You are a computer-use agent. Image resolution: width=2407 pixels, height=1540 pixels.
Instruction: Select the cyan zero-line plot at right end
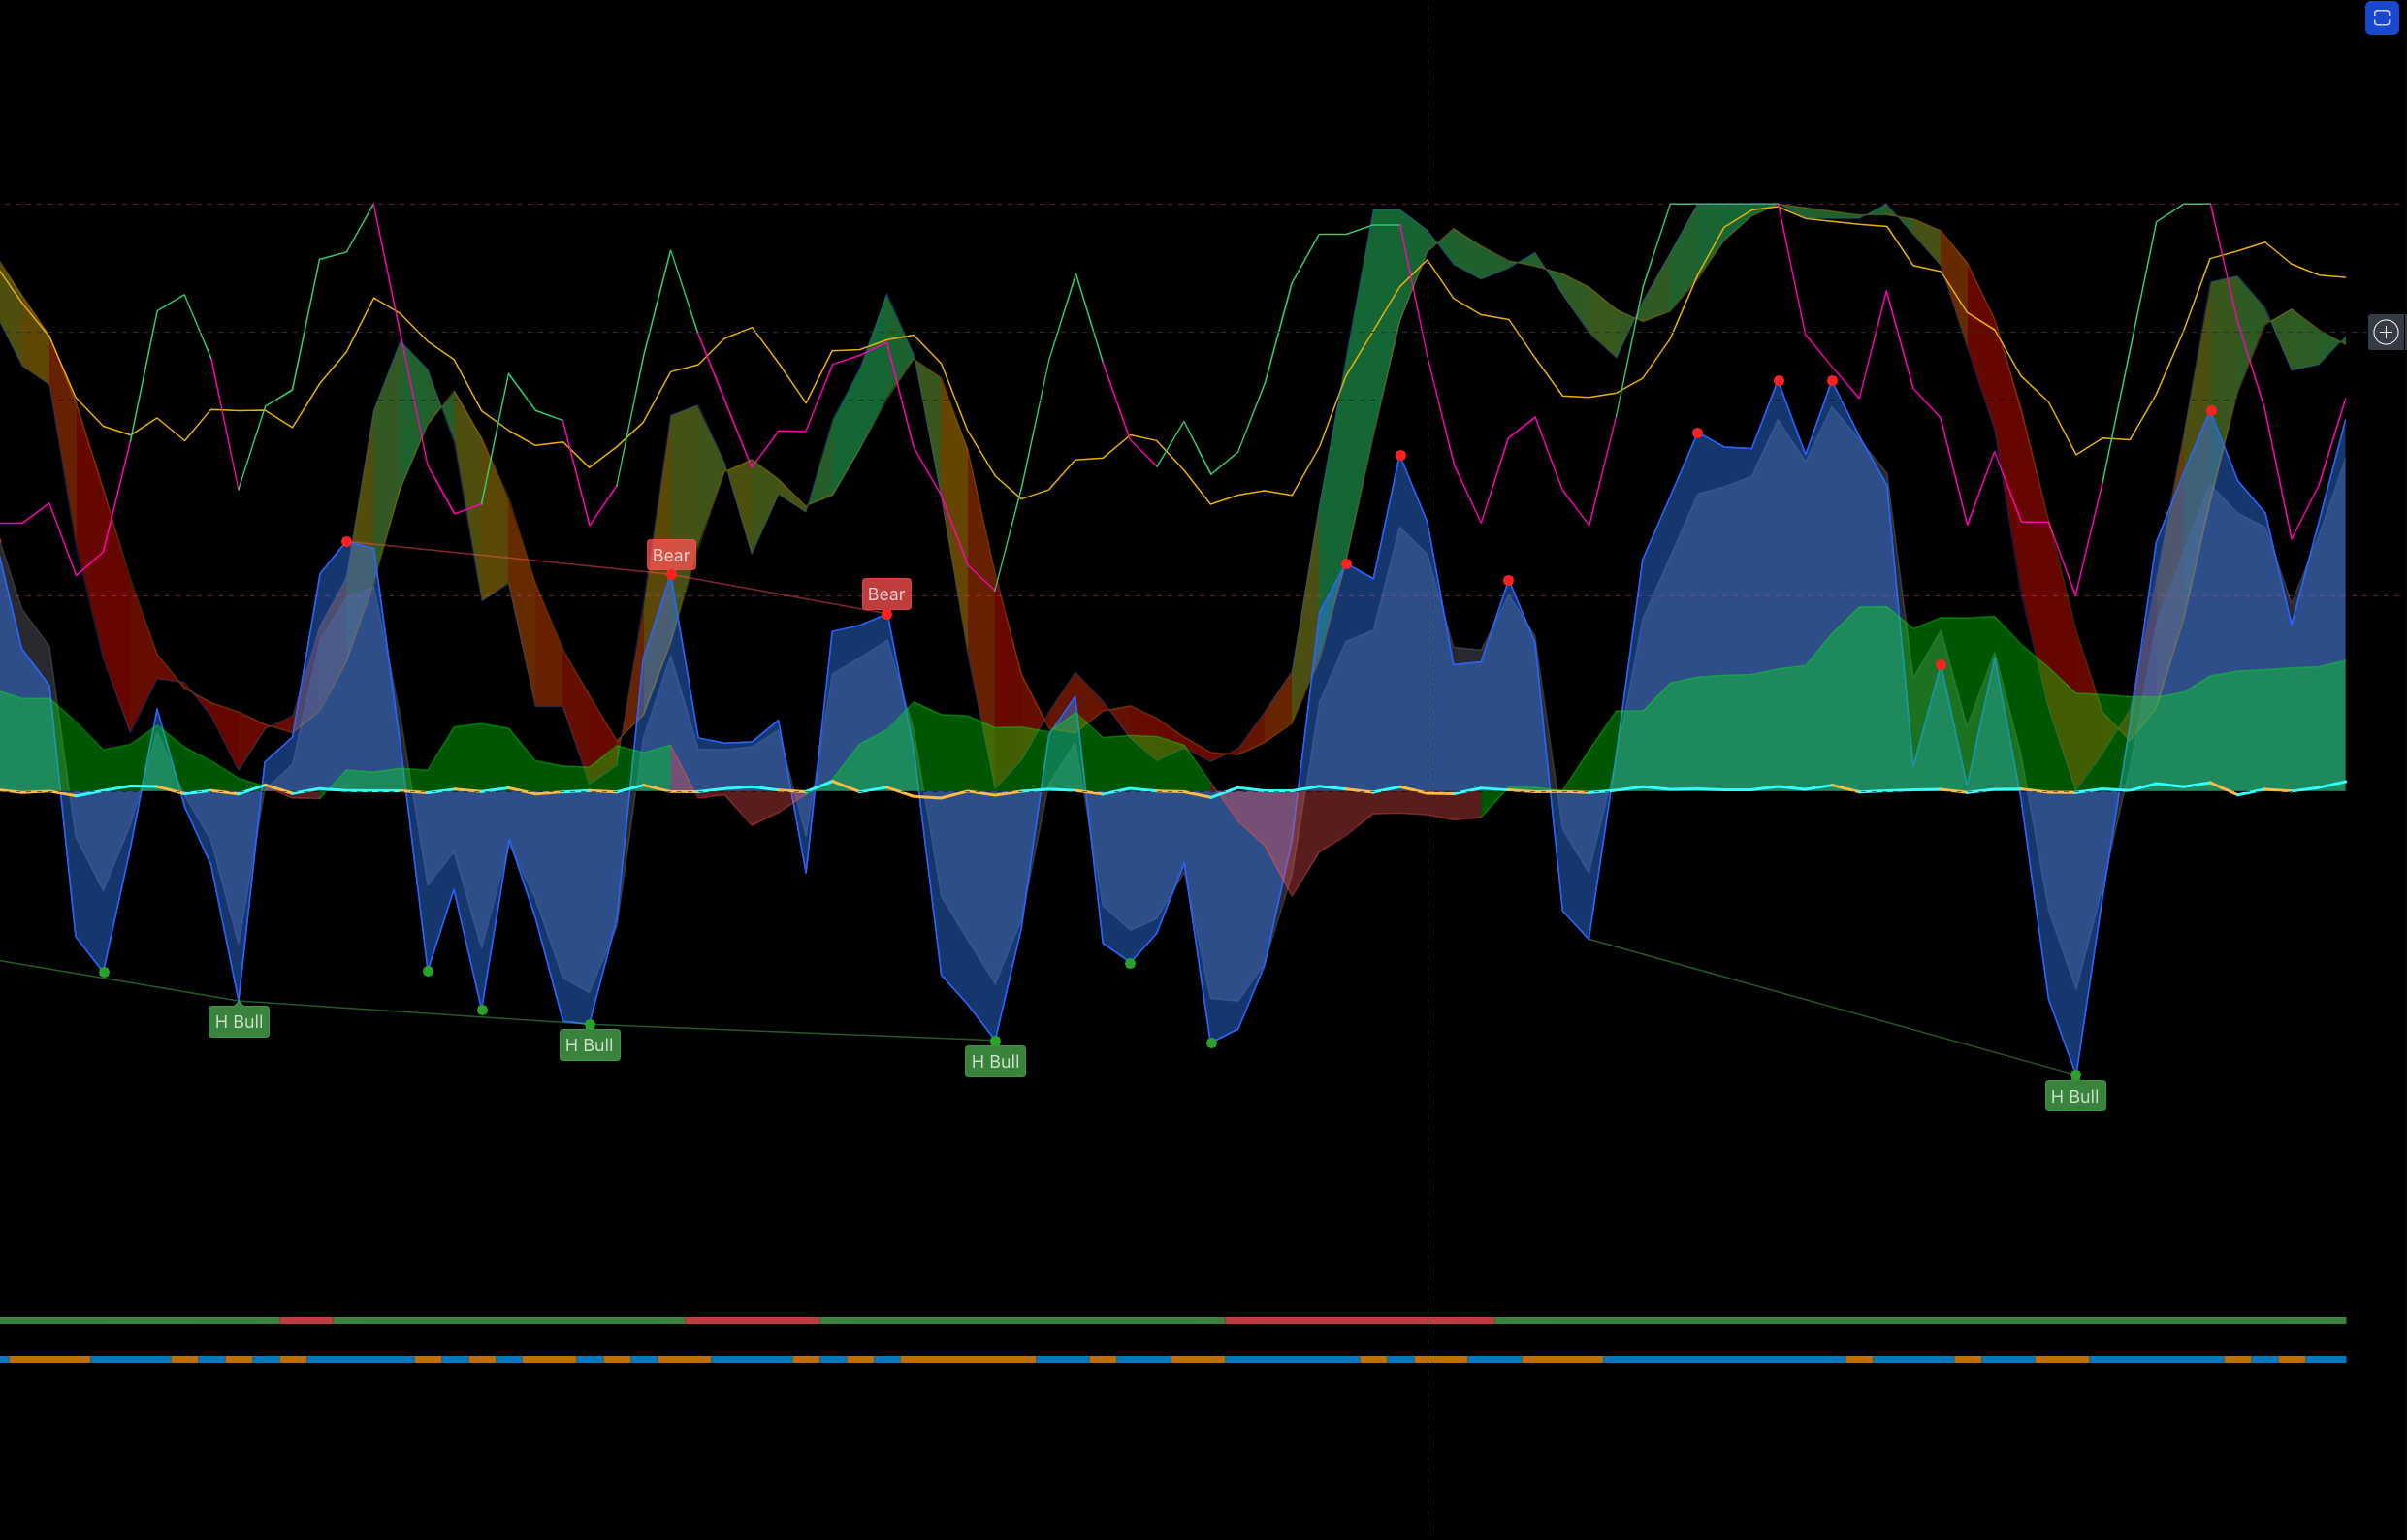click(x=2335, y=784)
